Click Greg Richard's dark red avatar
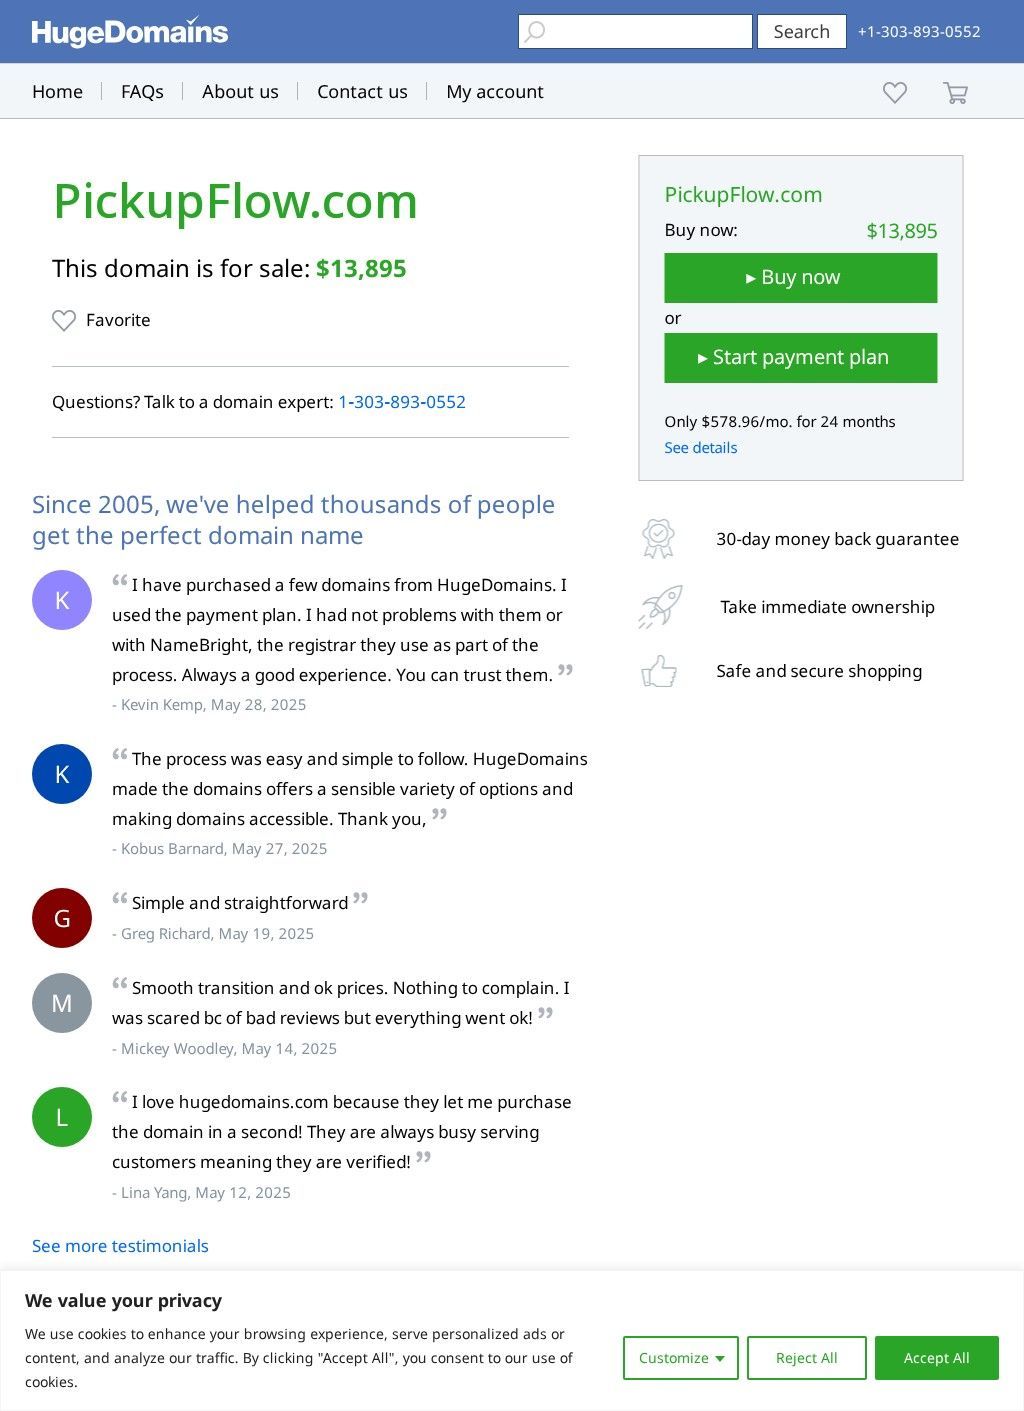This screenshot has height=1411, width=1024. (x=62, y=918)
